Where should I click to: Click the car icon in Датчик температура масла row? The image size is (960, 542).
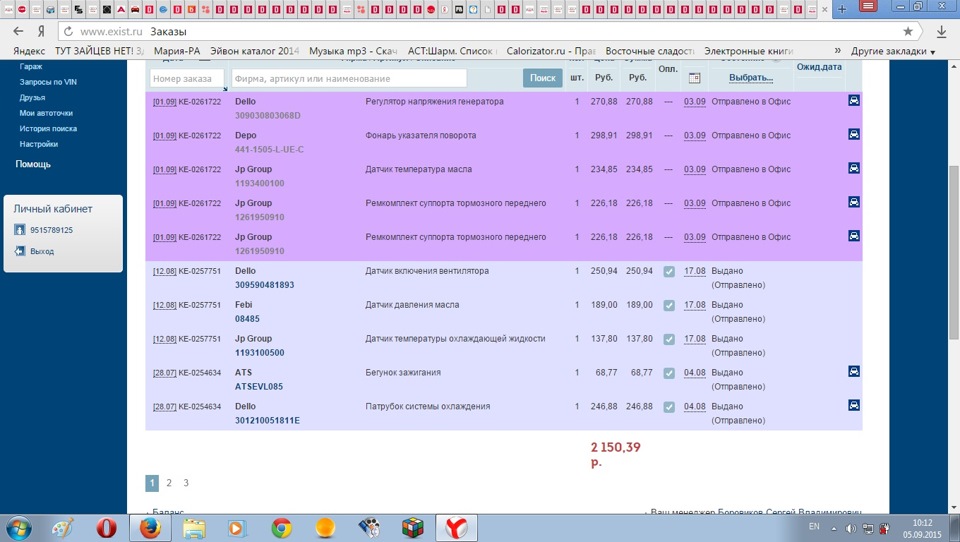[853, 168]
